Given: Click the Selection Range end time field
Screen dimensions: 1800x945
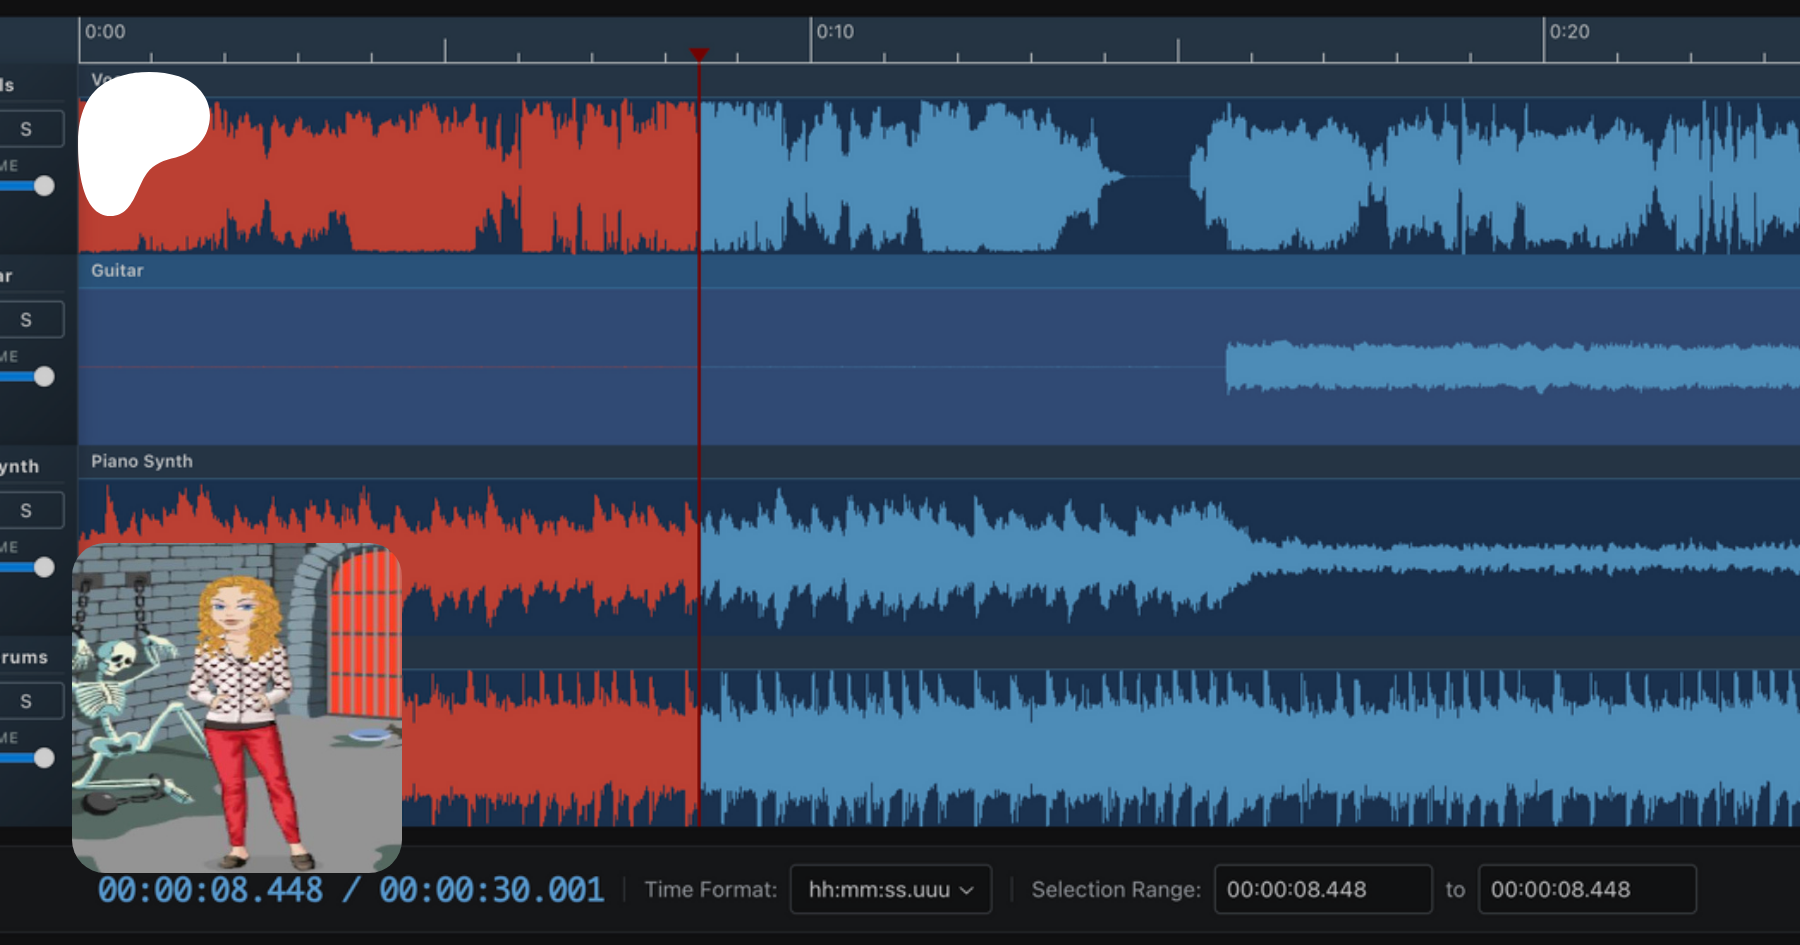Looking at the screenshot, I should point(1586,889).
